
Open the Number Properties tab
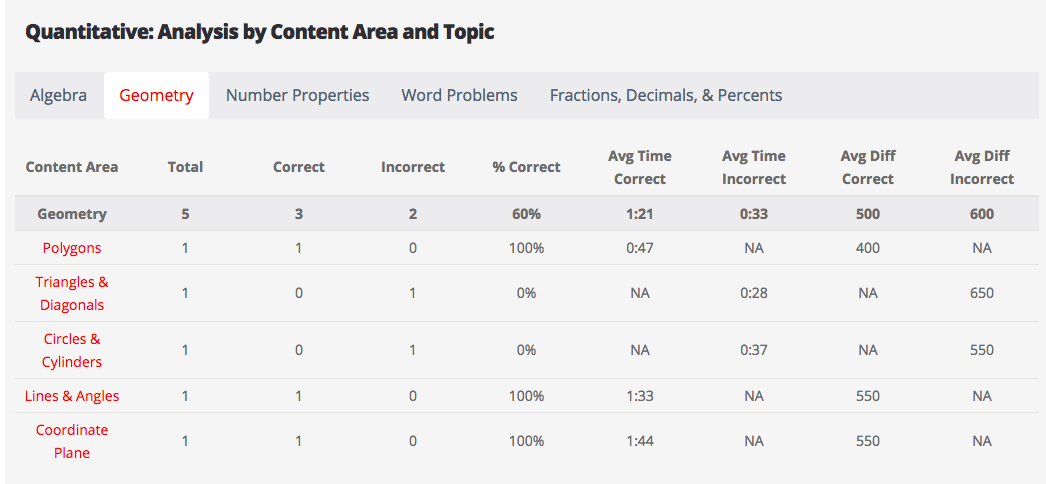297,95
